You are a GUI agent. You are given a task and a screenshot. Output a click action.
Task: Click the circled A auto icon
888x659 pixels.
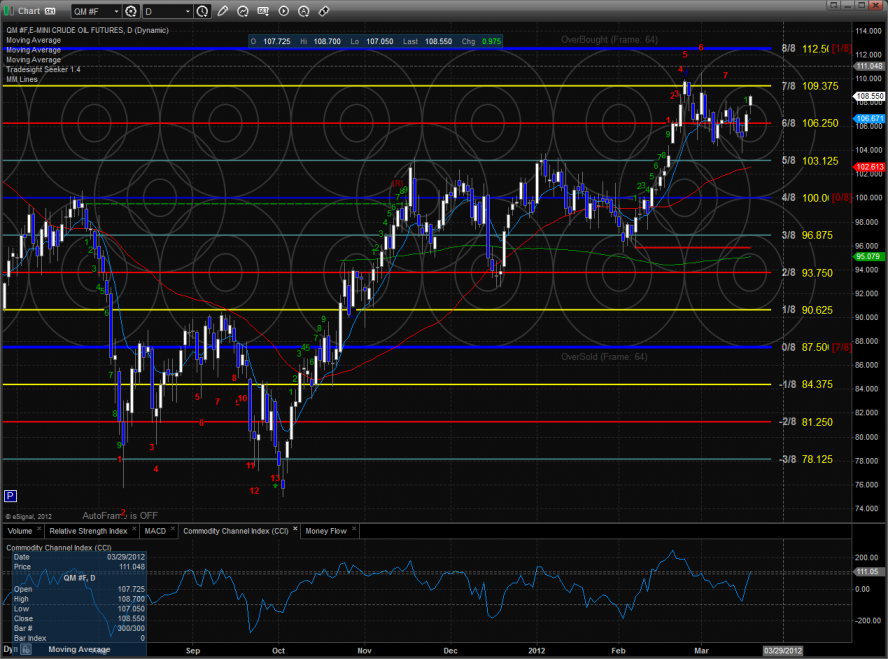coord(304,11)
